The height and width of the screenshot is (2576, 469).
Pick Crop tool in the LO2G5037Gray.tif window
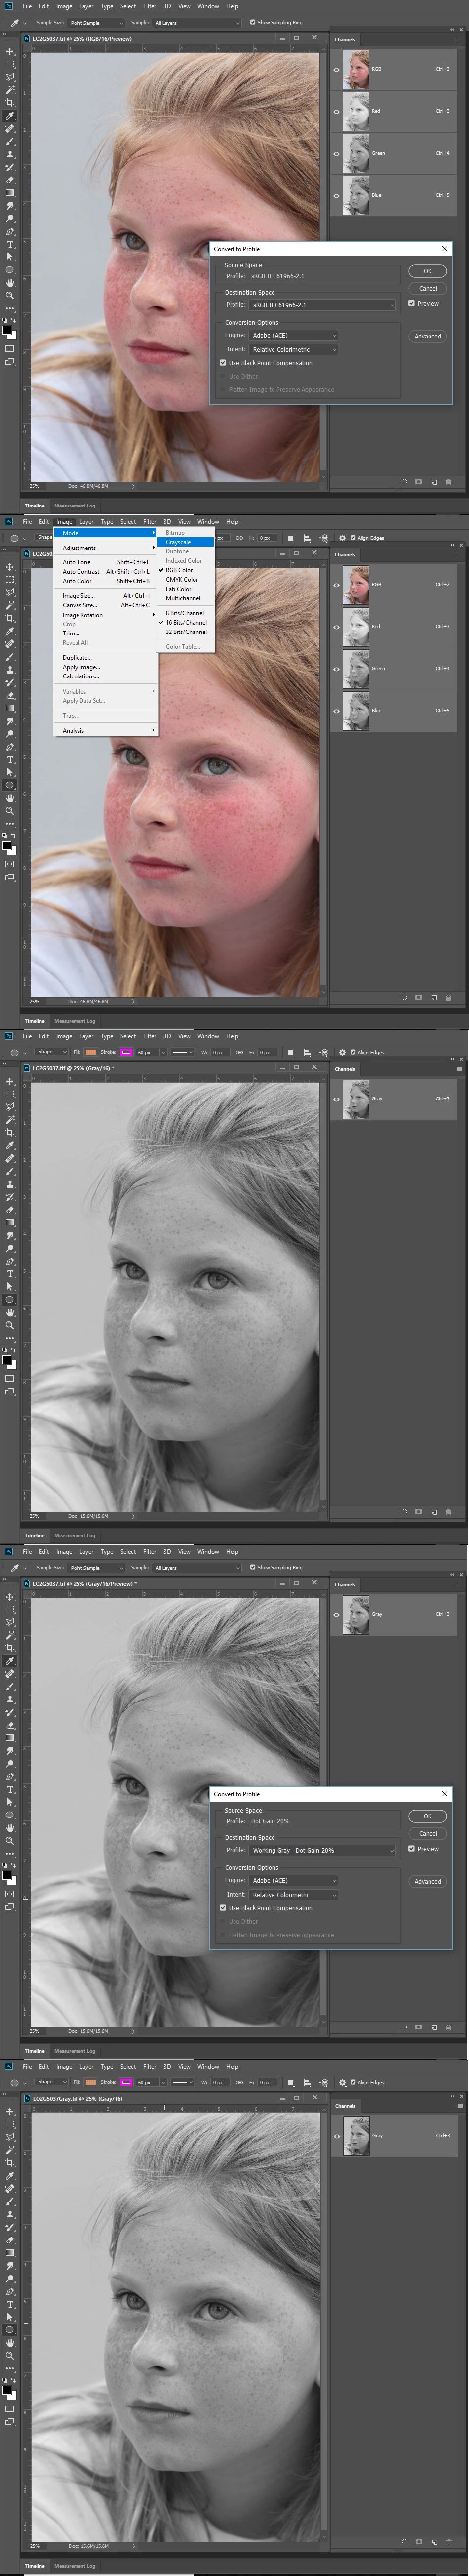(x=10, y=2163)
